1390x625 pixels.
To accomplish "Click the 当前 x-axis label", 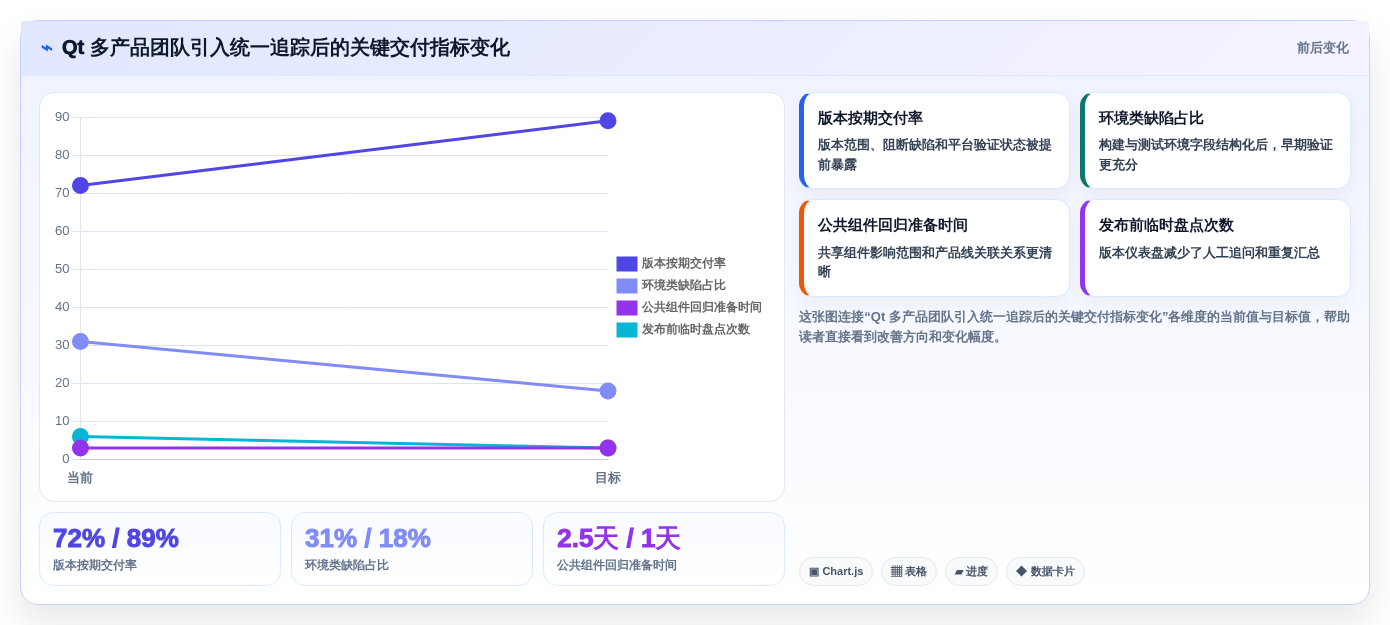I will pyautogui.click(x=80, y=478).
